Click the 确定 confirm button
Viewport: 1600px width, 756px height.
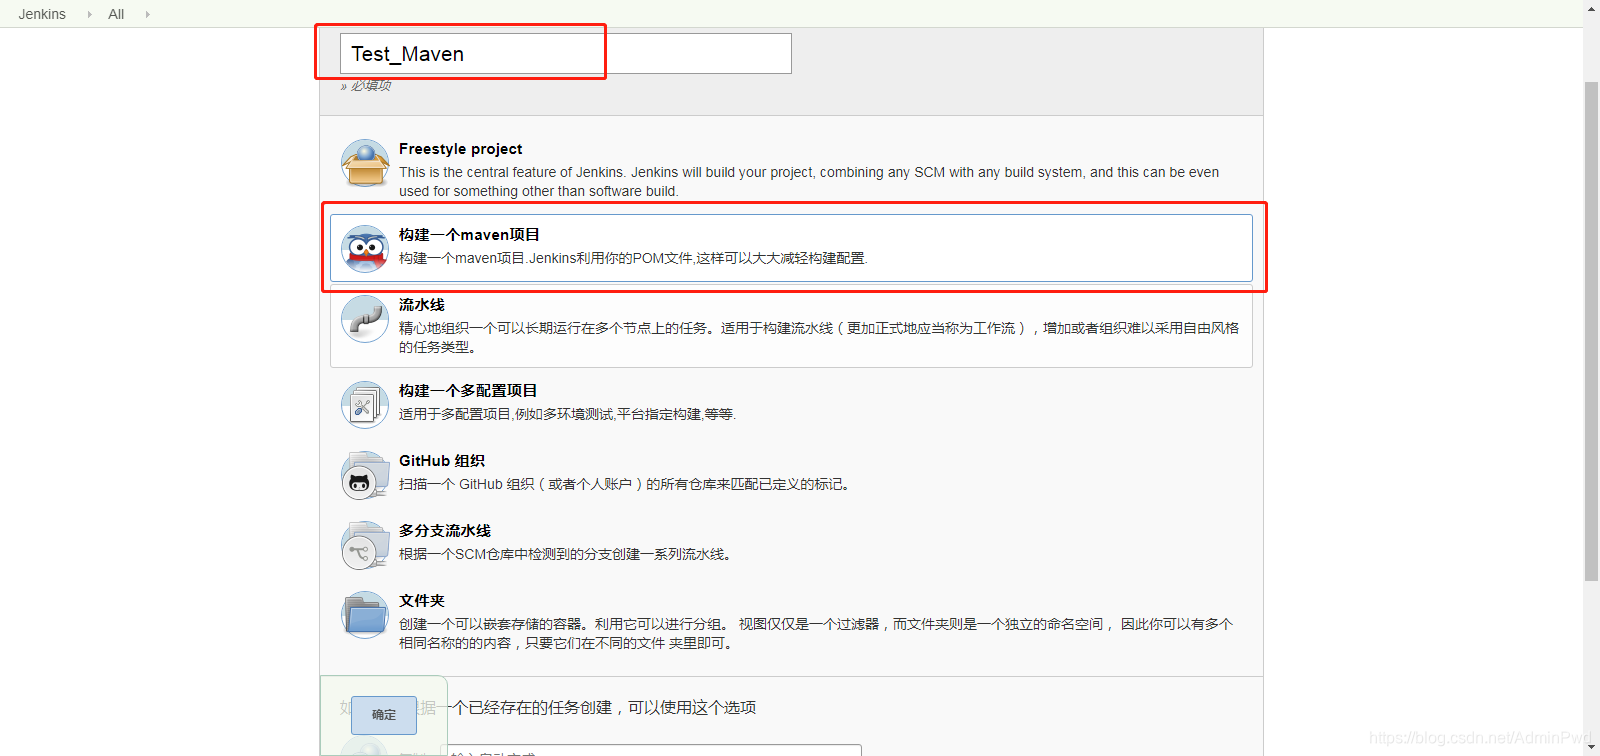[384, 715]
